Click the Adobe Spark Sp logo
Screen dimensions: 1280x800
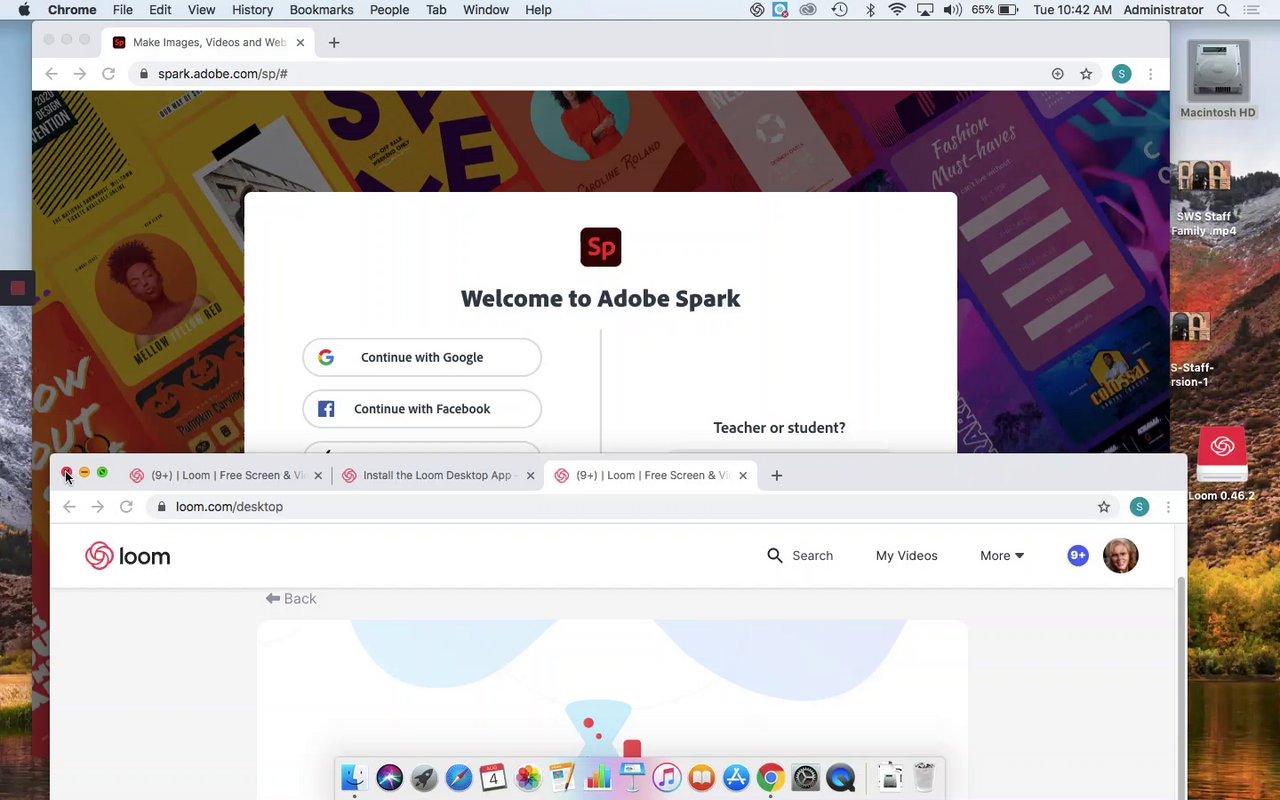(x=601, y=247)
